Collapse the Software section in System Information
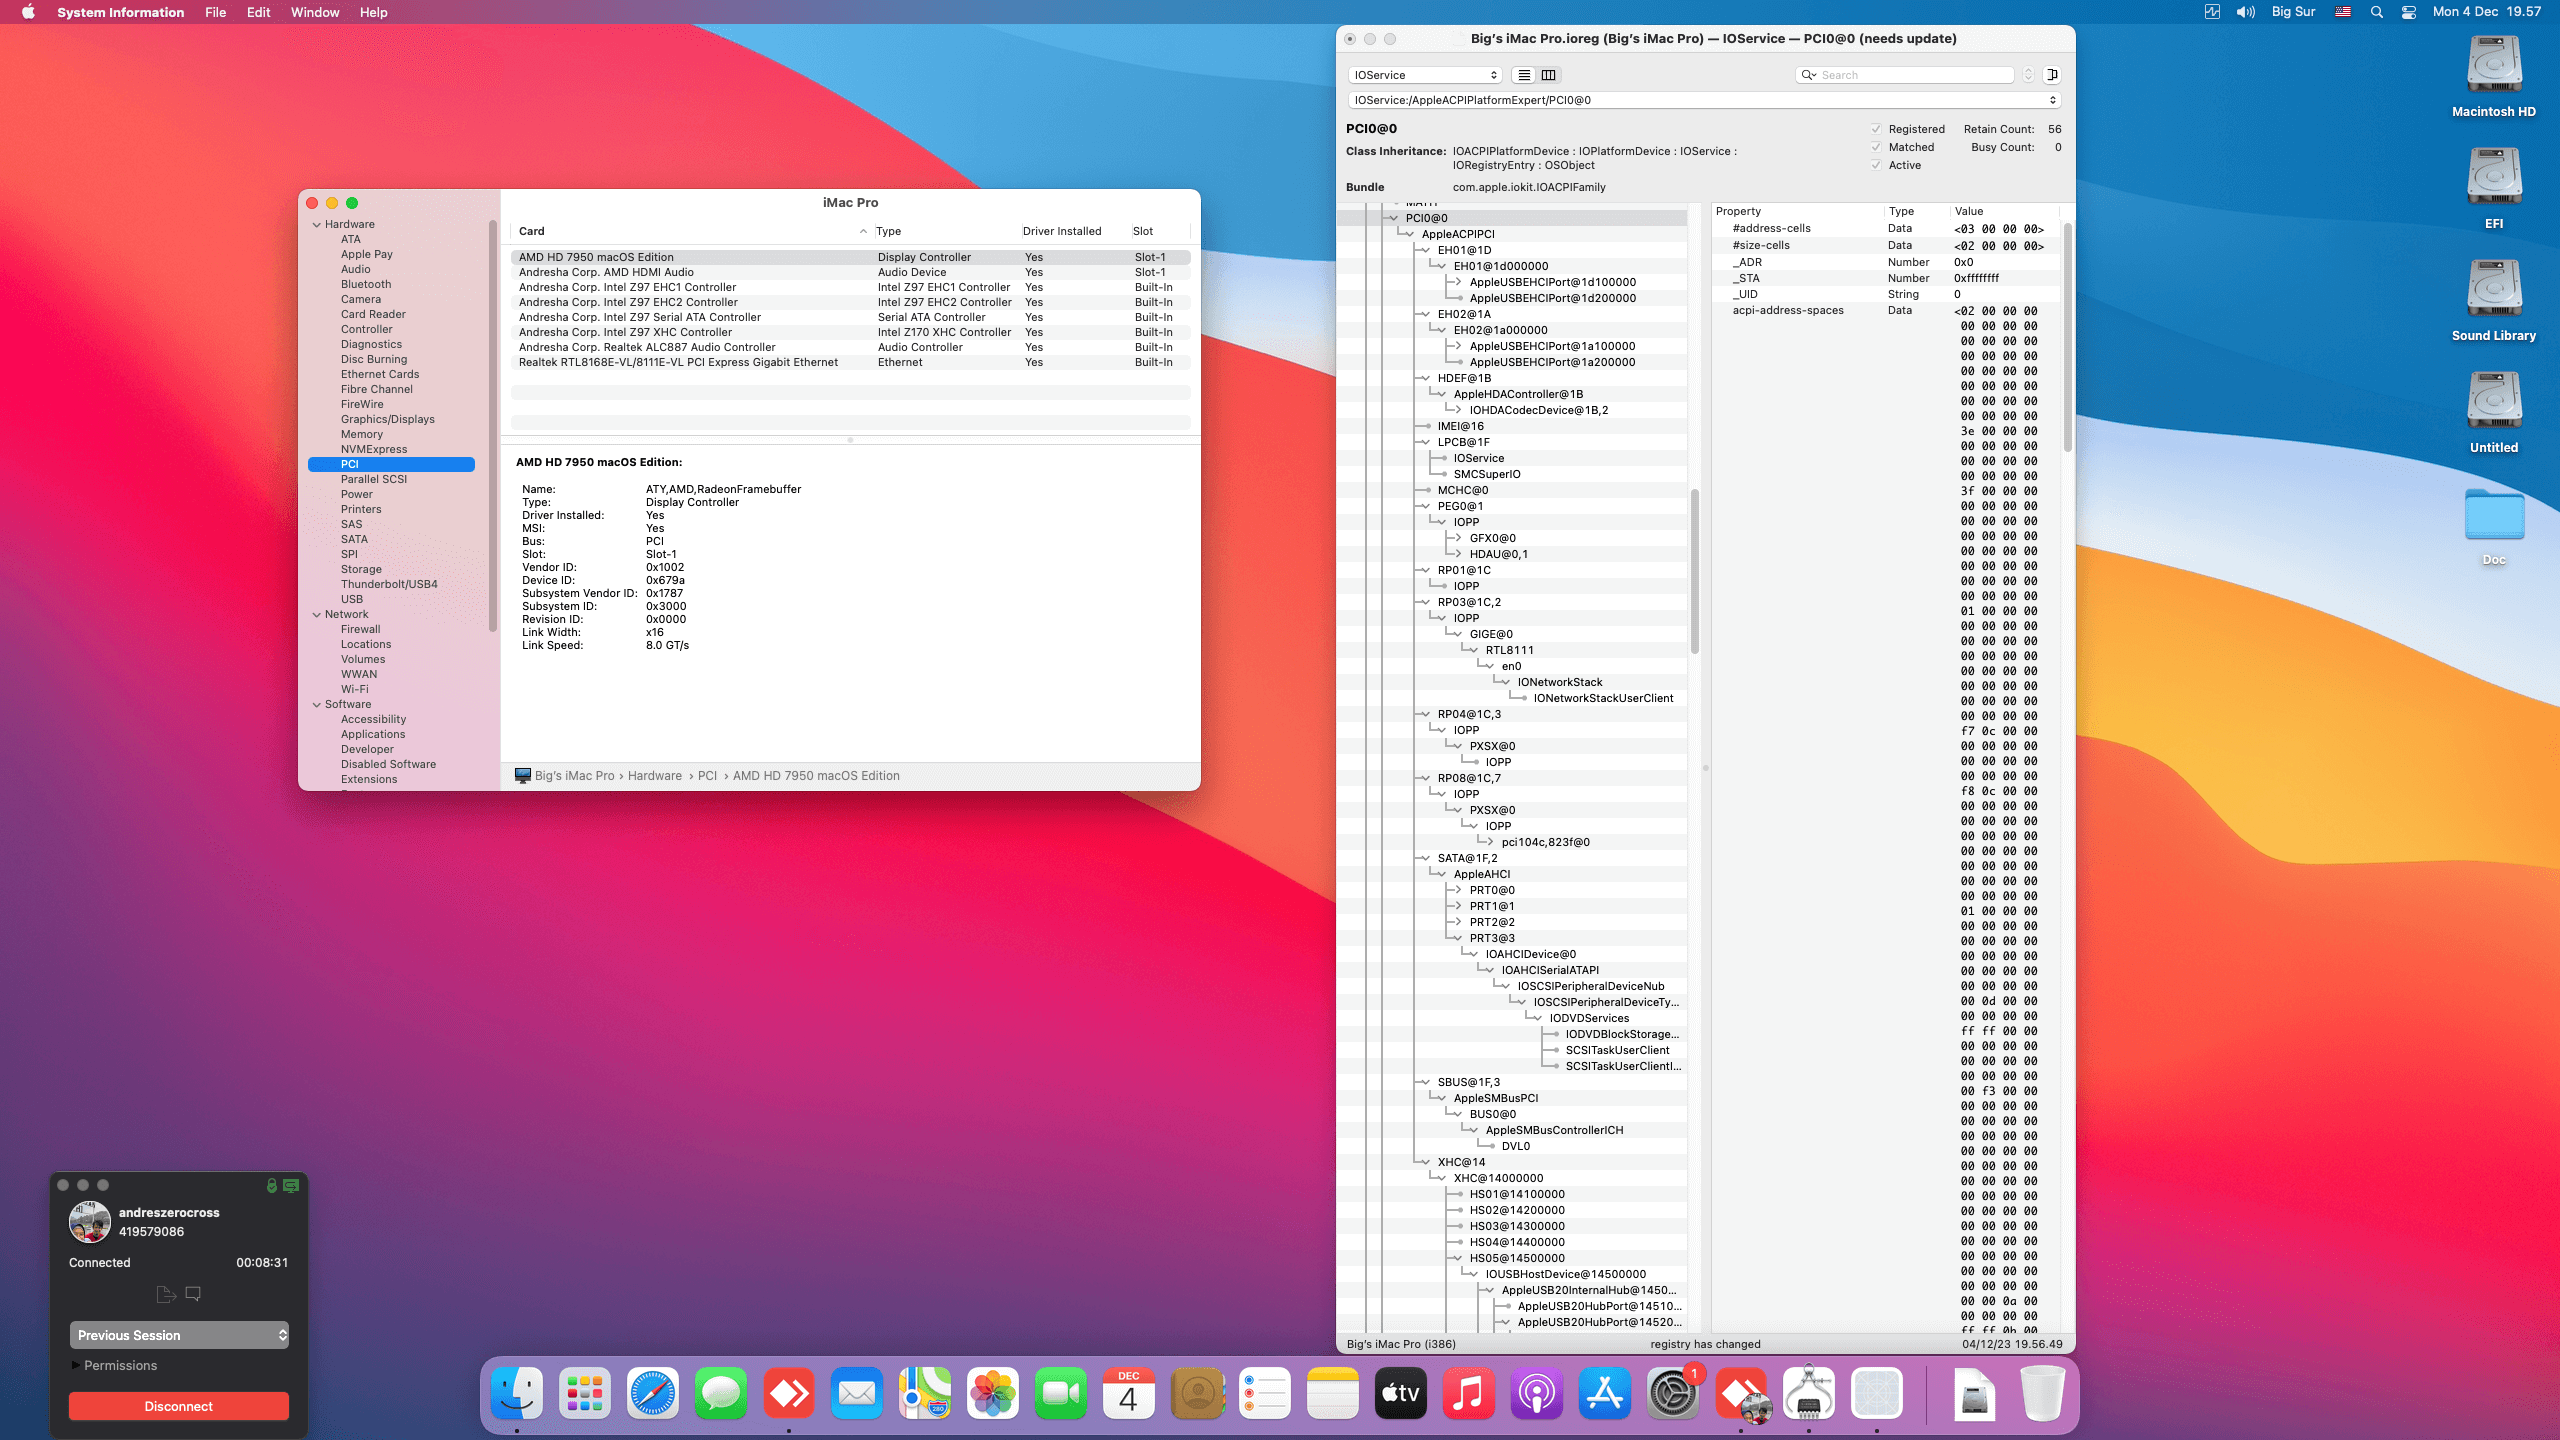This screenshot has width=2560, height=1440. [317, 704]
